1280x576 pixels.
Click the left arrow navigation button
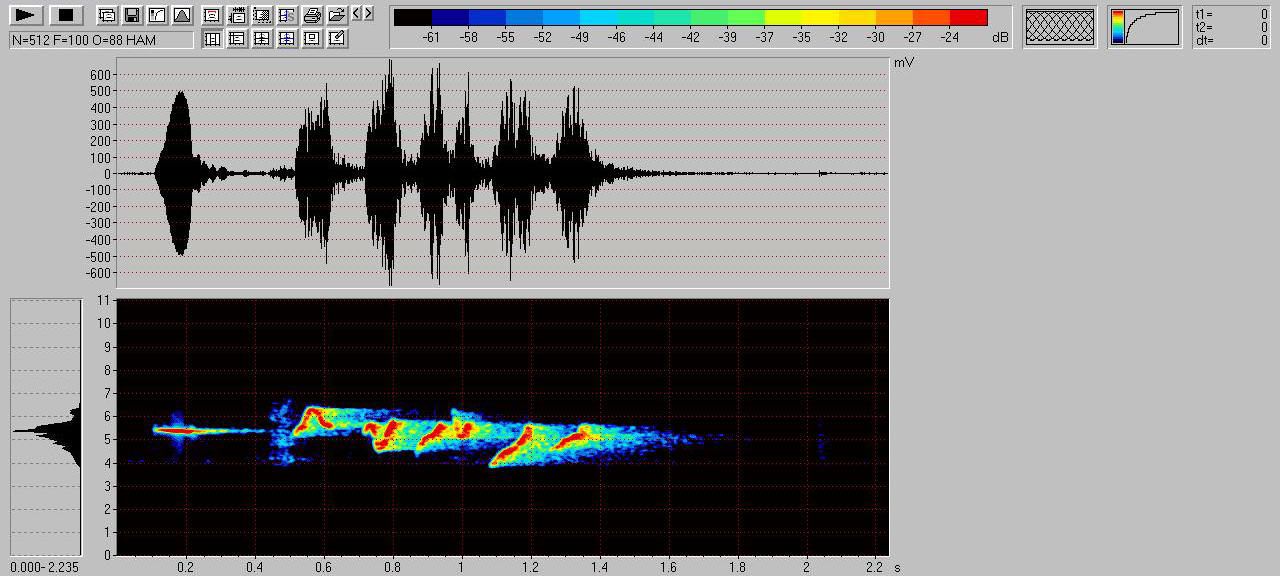pyautogui.click(x=356, y=14)
